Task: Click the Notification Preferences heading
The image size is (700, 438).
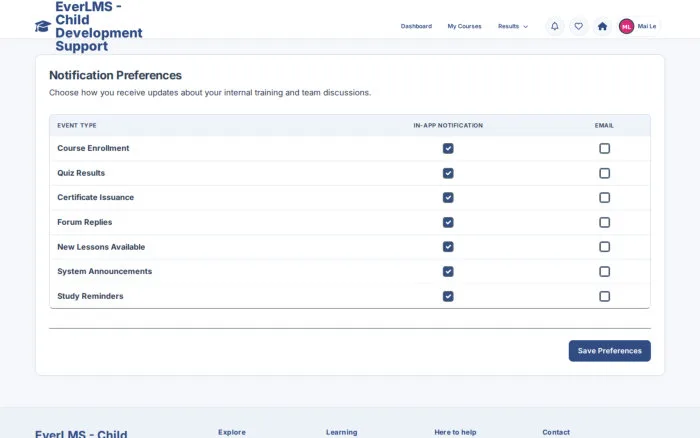Action: pyautogui.click(x=115, y=75)
